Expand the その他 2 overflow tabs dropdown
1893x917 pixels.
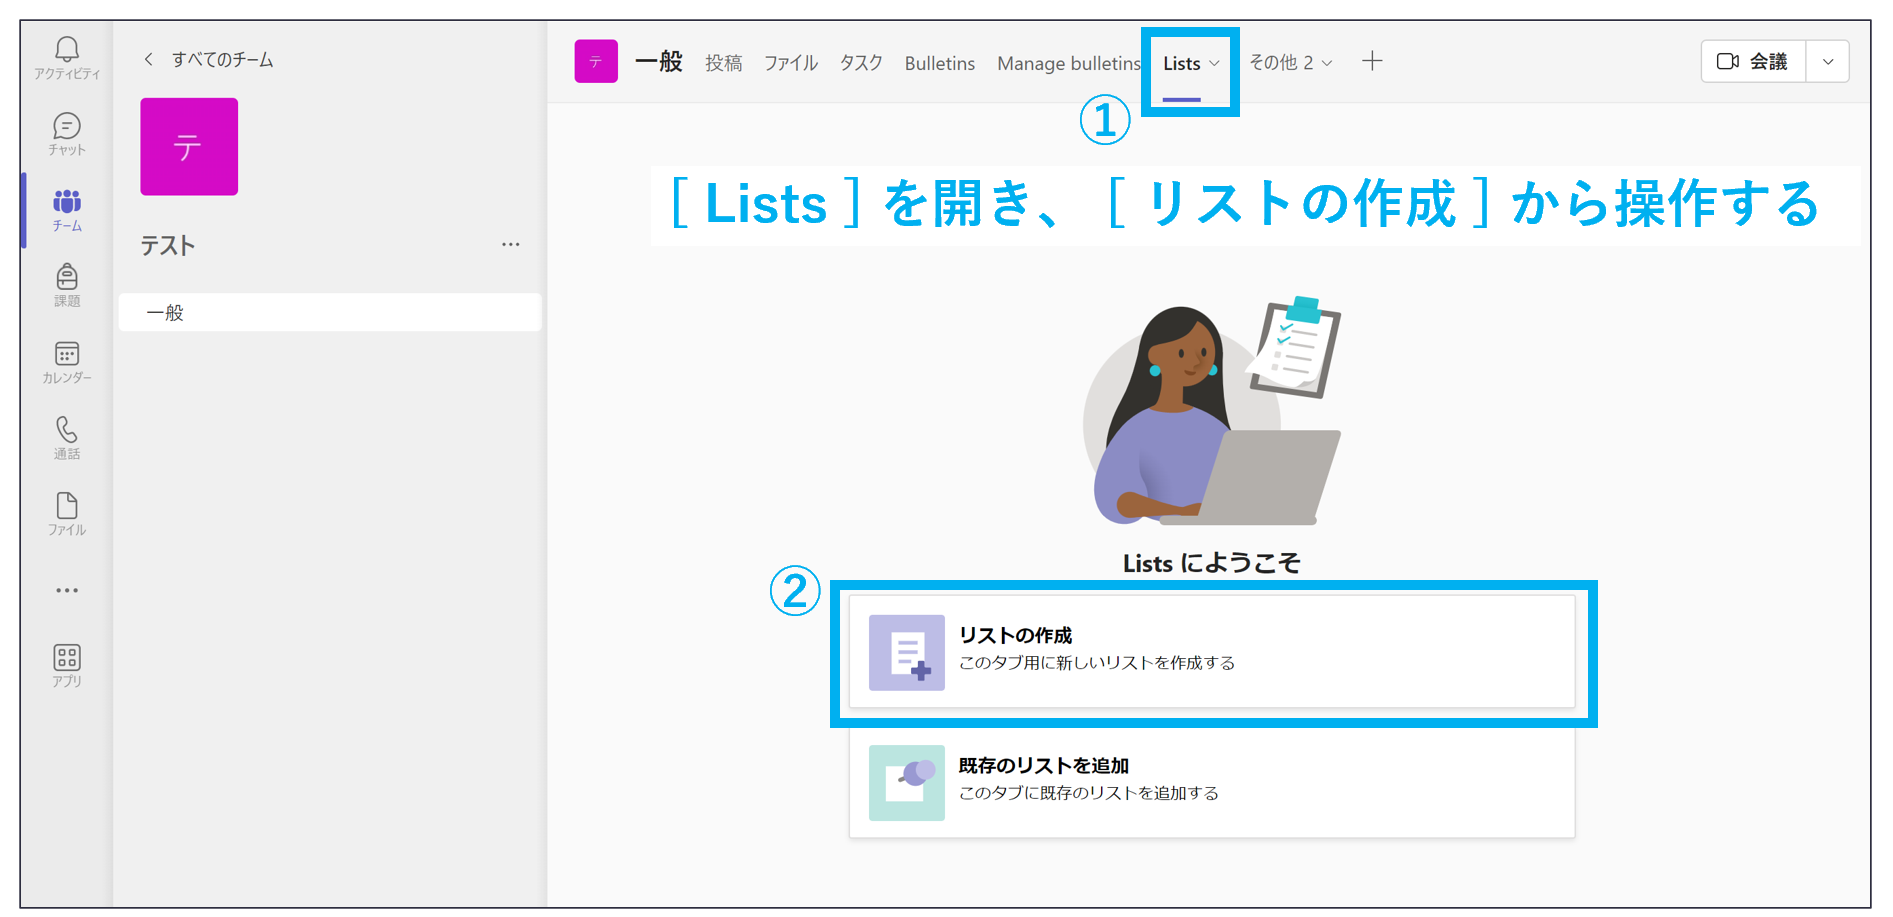coord(1291,62)
